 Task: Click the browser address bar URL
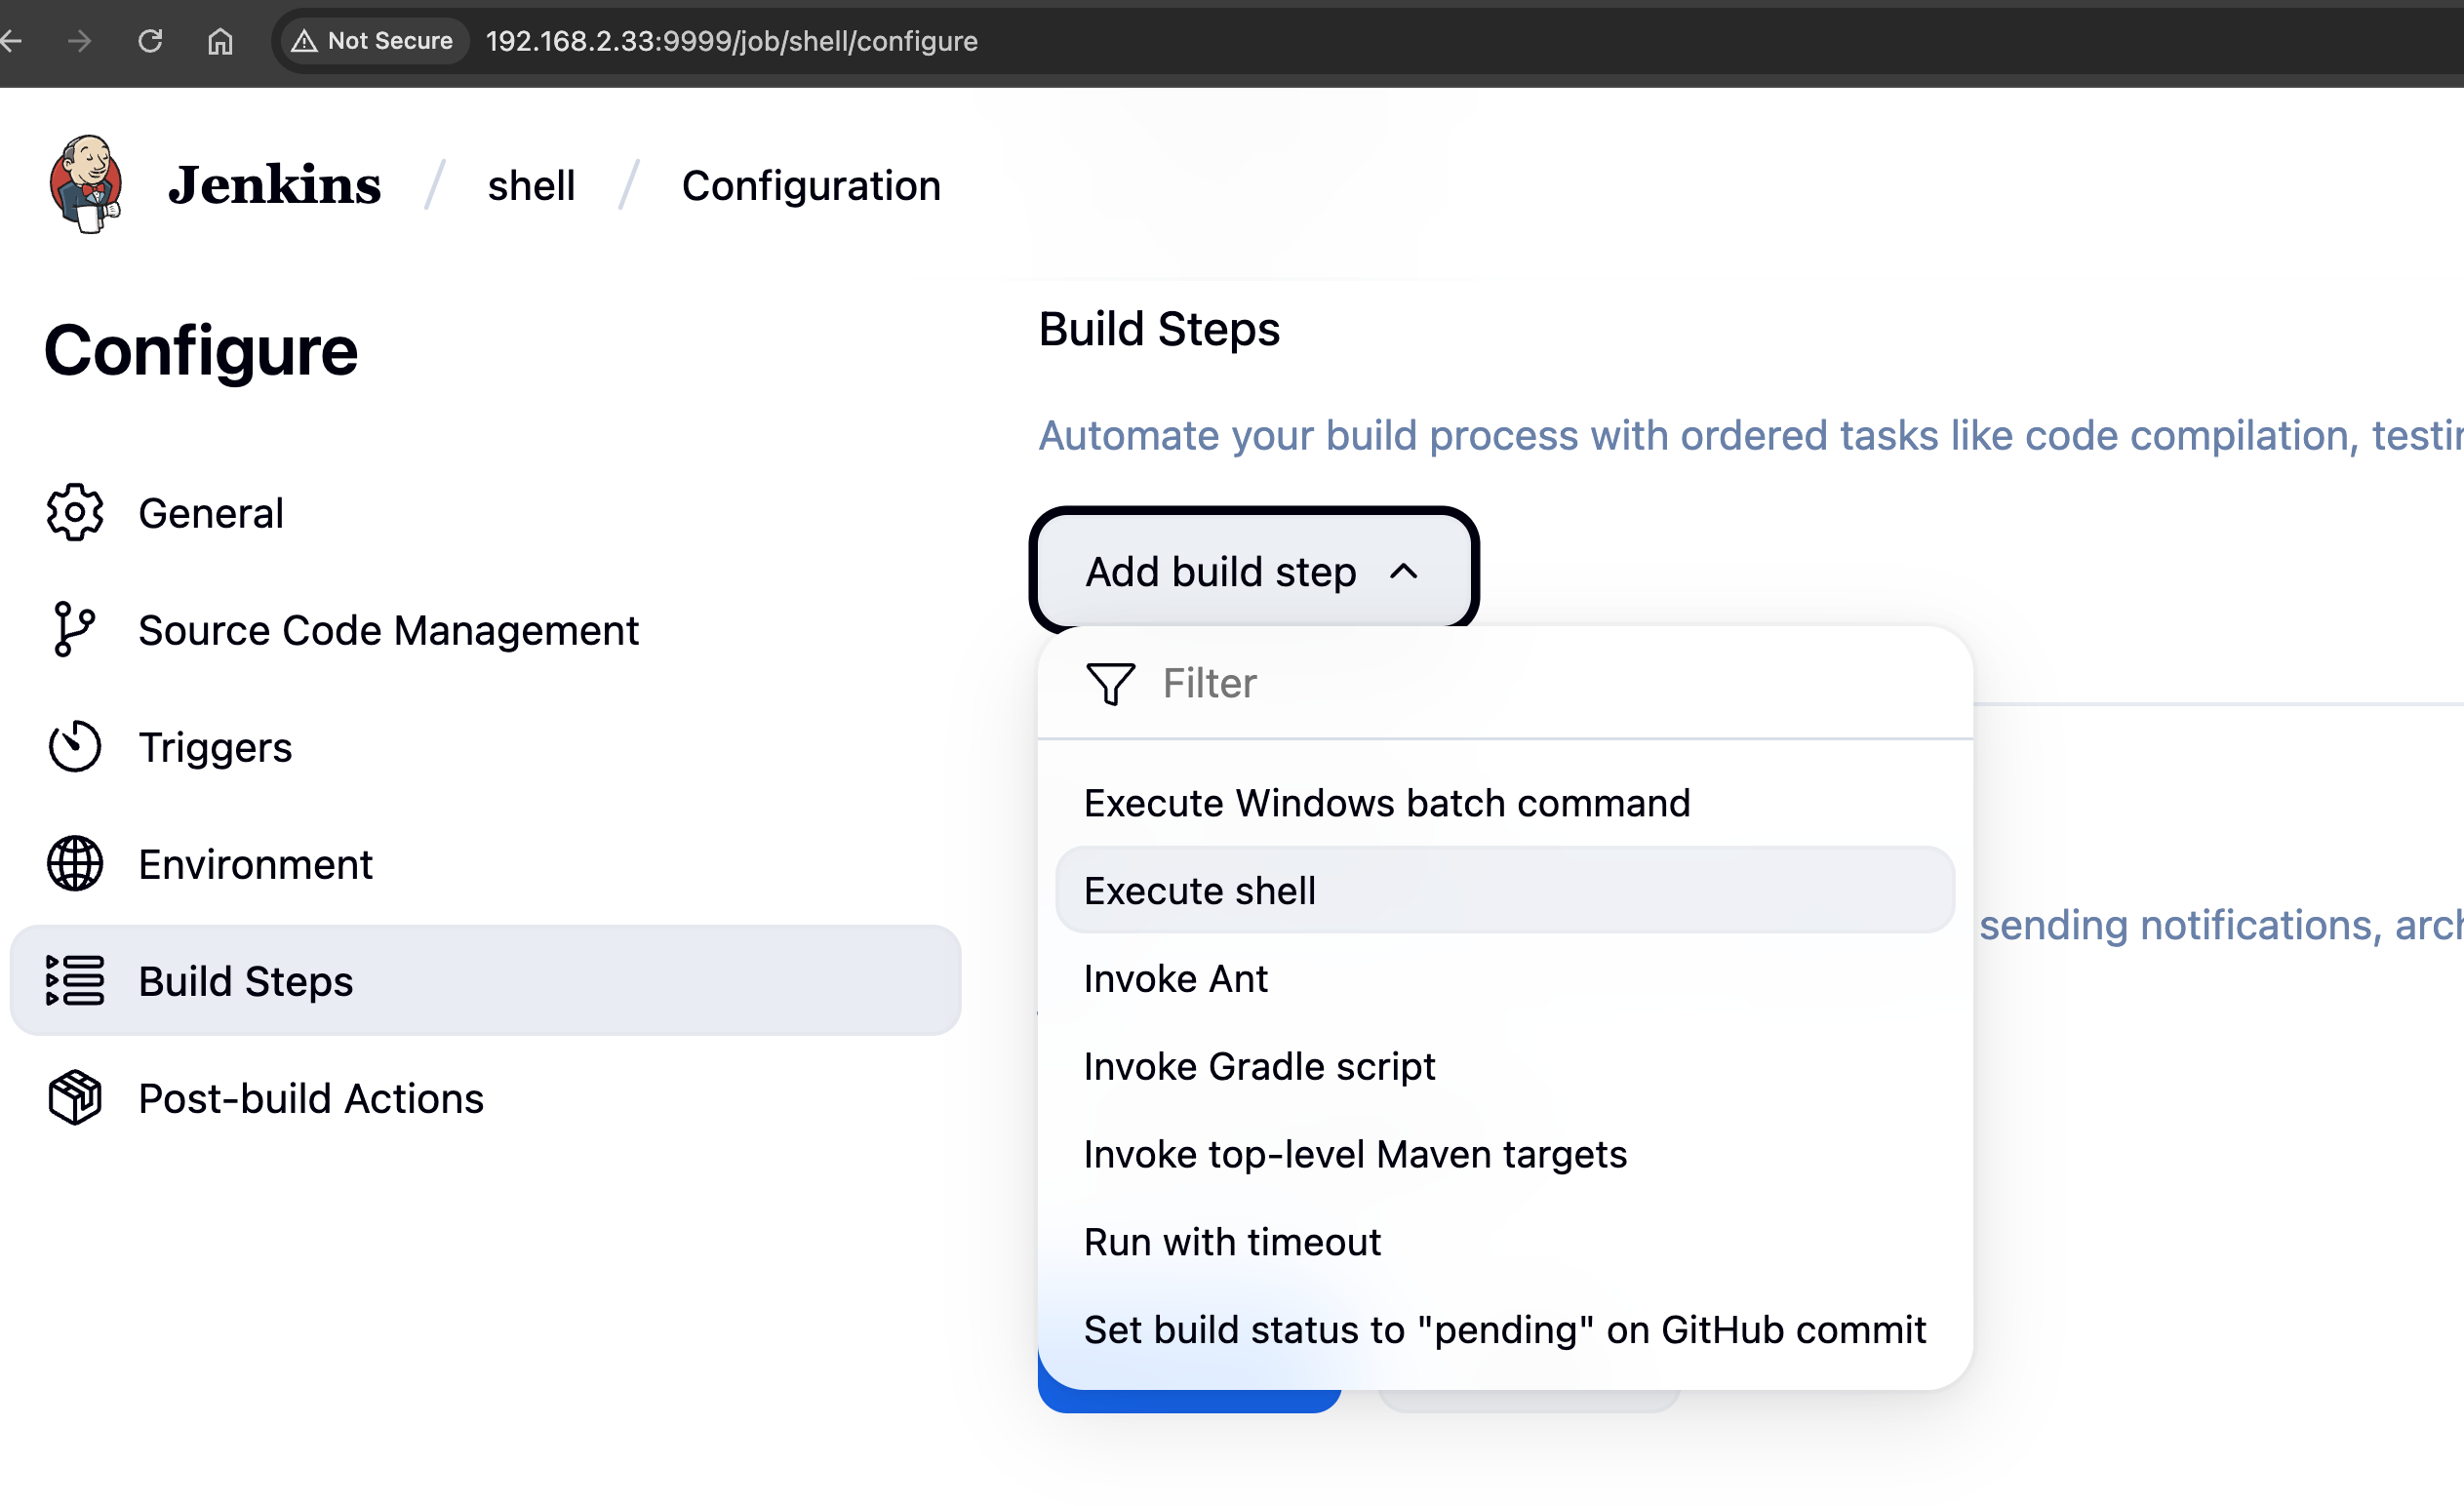[731, 41]
